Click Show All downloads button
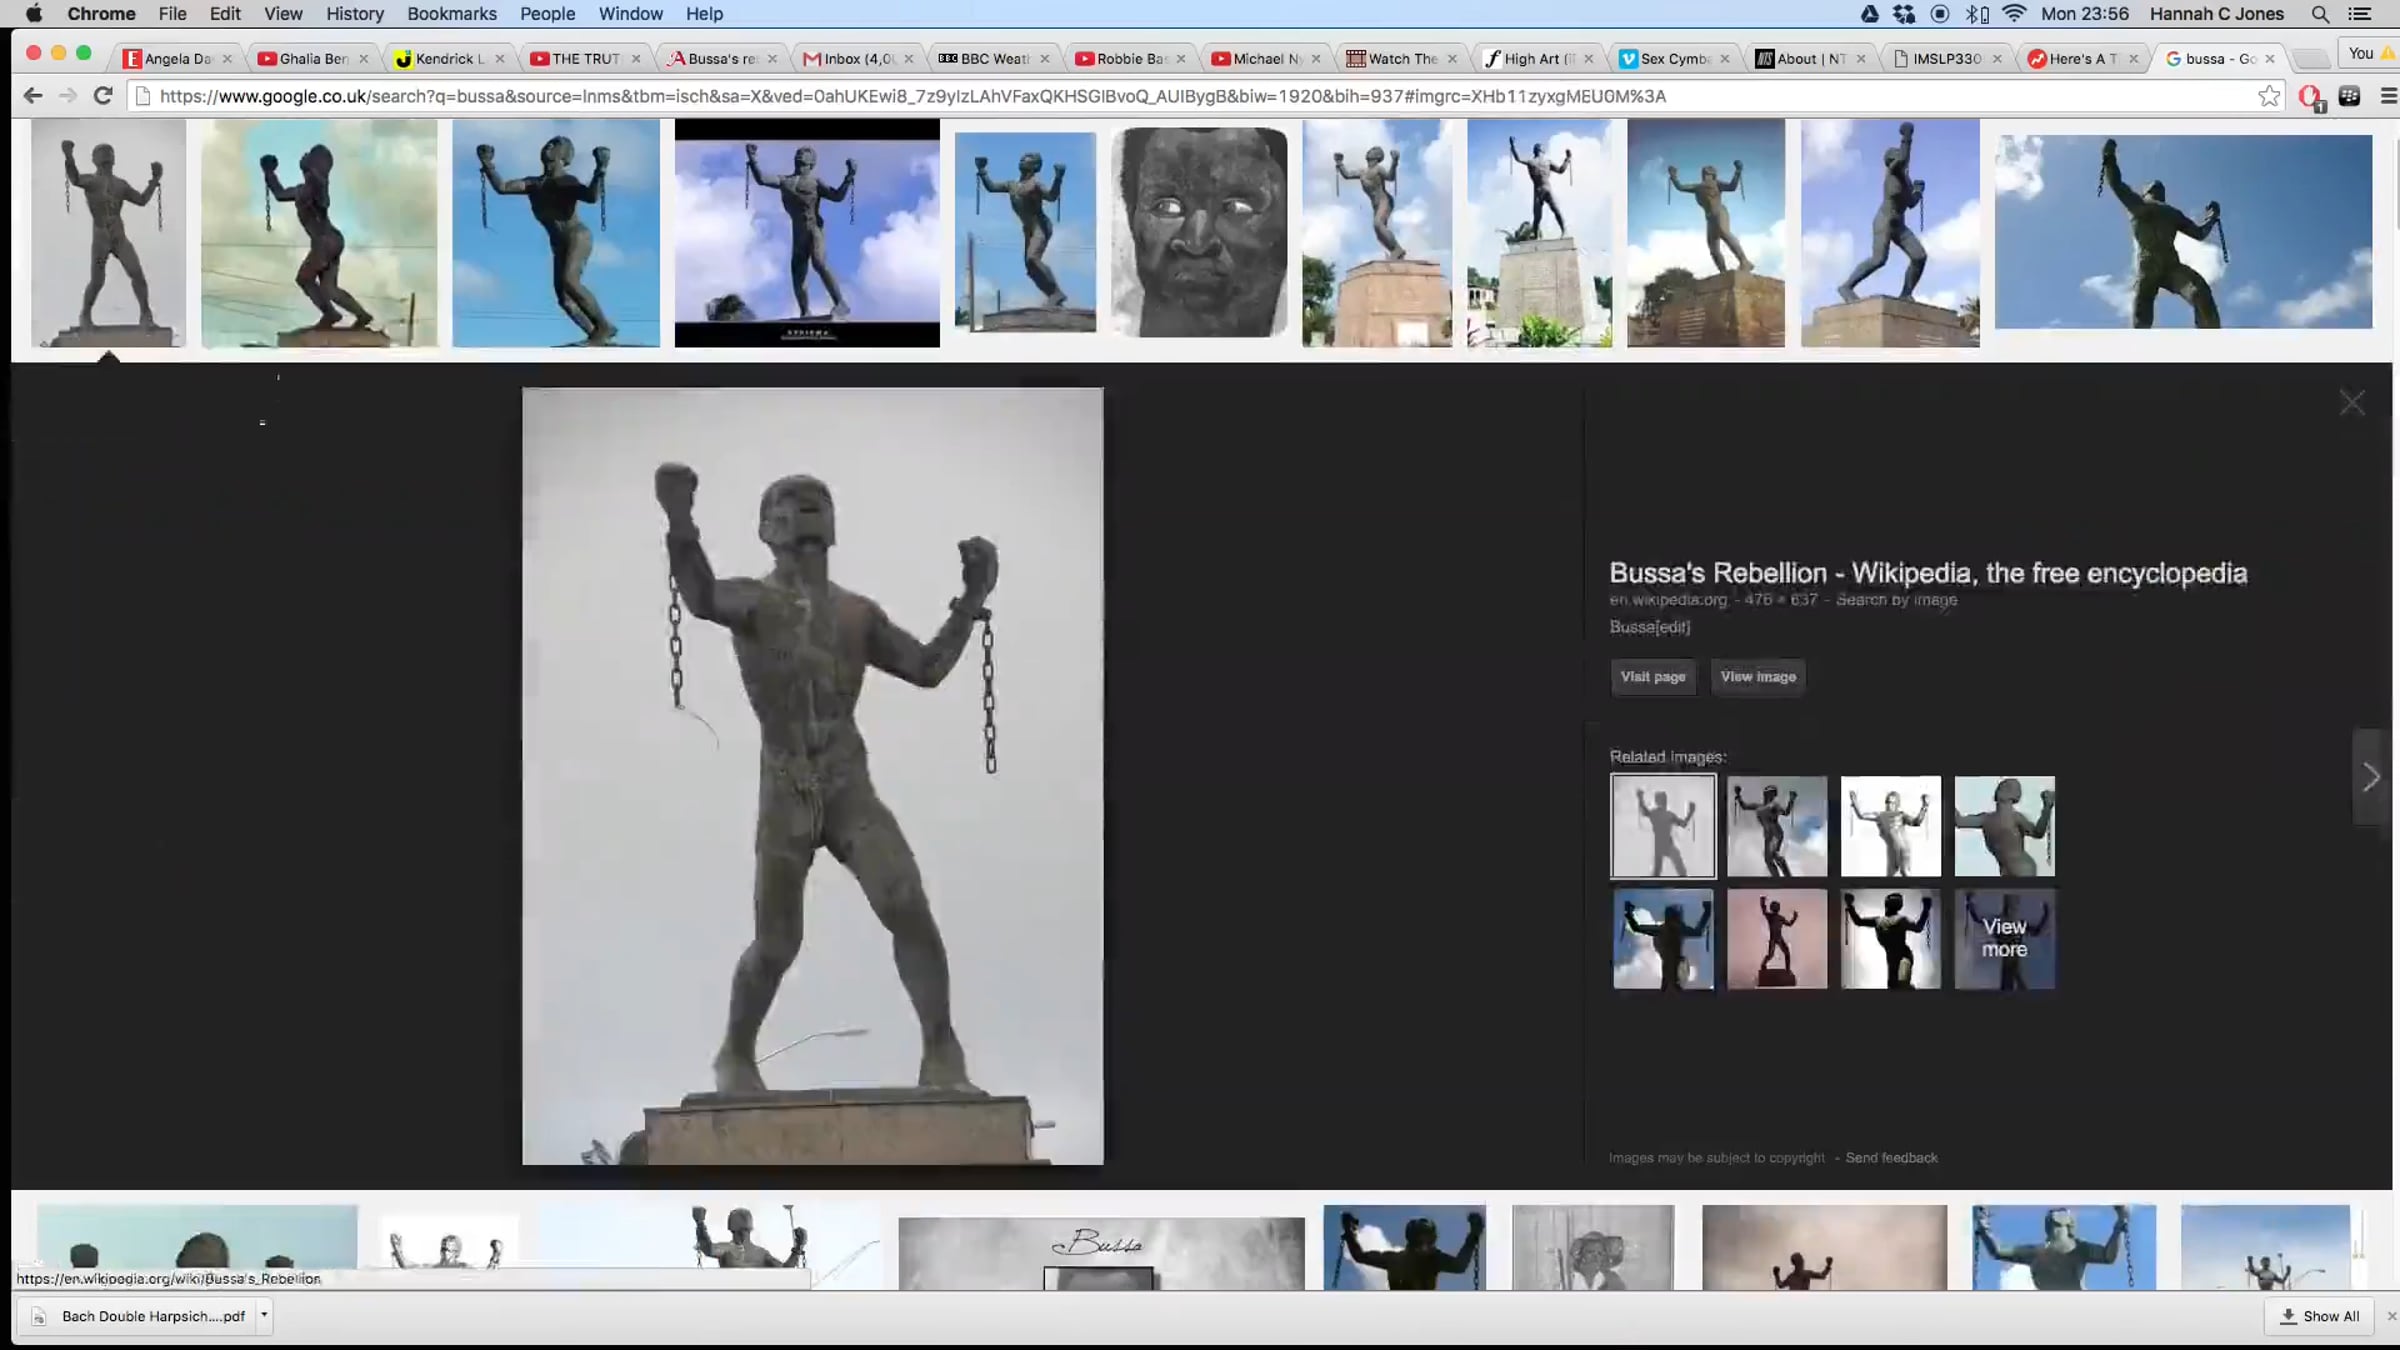The height and width of the screenshot is (1350, 2400). click(2321, 1316)
